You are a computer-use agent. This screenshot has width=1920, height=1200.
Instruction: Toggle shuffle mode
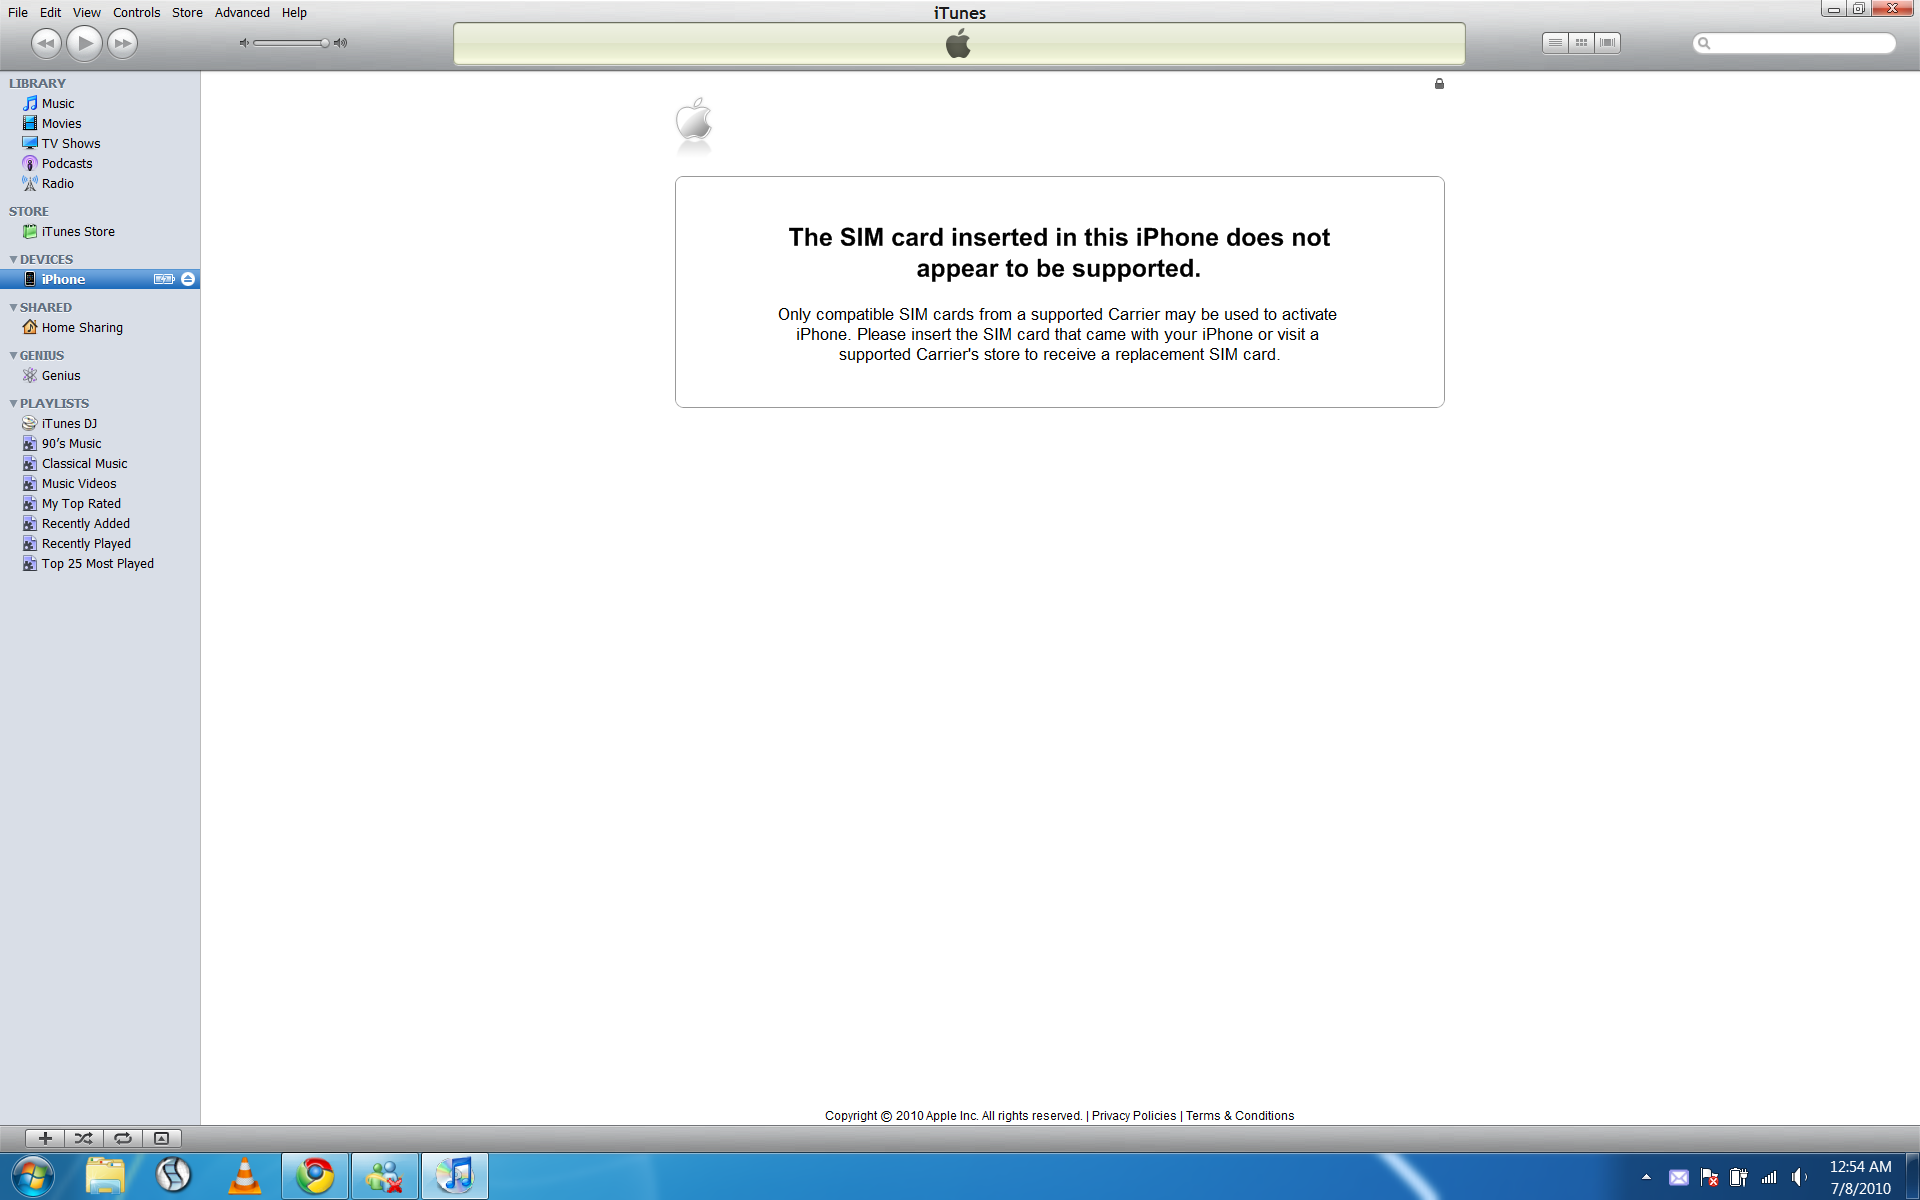click(84, 1138)
